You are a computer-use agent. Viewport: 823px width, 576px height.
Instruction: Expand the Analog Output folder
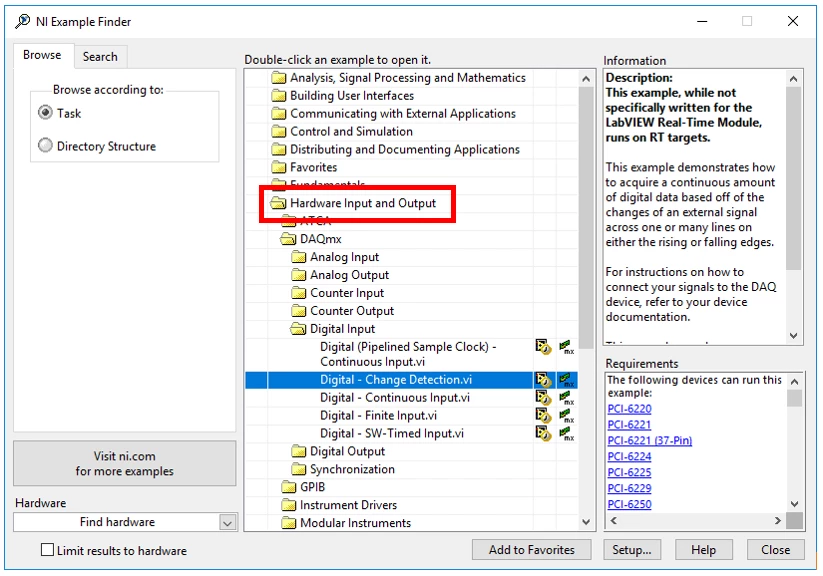pyautogui.click(x=299, y=275)
